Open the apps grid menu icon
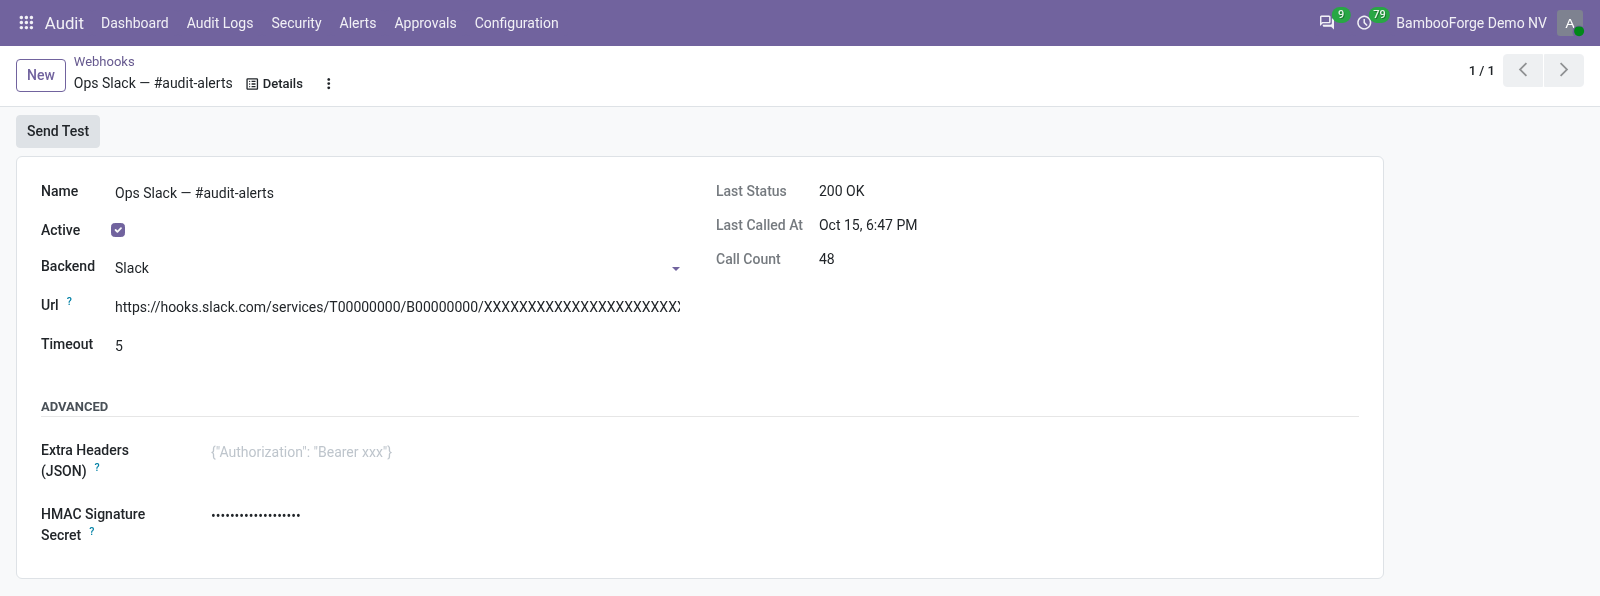The height and width of the screenshot is (596, 1600). click(x=27, y=22)
